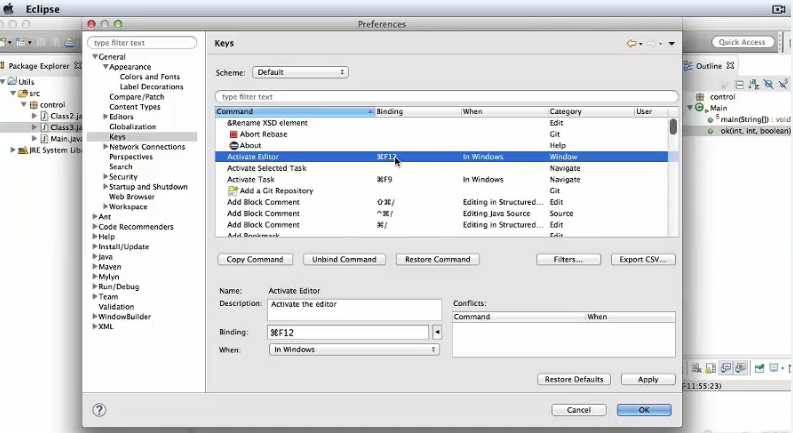Click the Keys filter text field

click(x=447, y=97)
